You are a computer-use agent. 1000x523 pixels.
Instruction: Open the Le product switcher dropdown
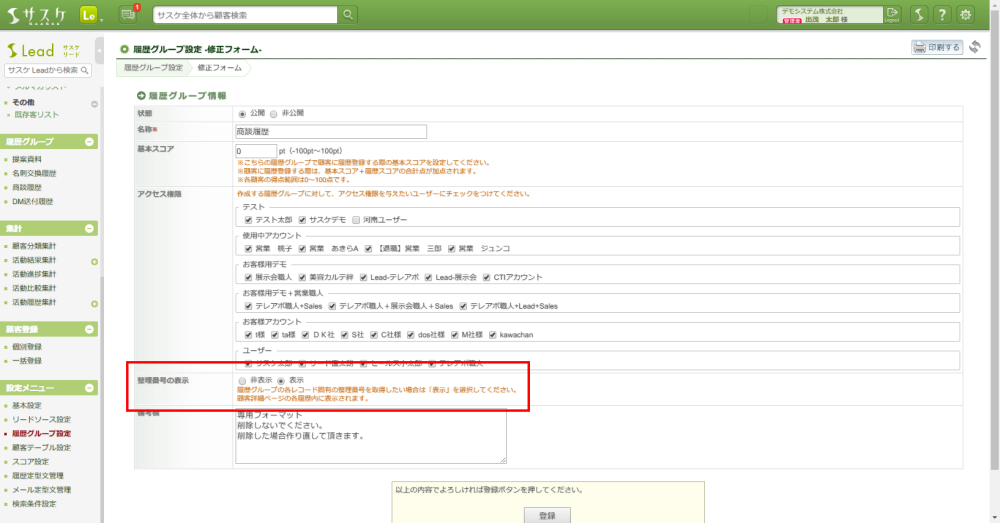91,15
